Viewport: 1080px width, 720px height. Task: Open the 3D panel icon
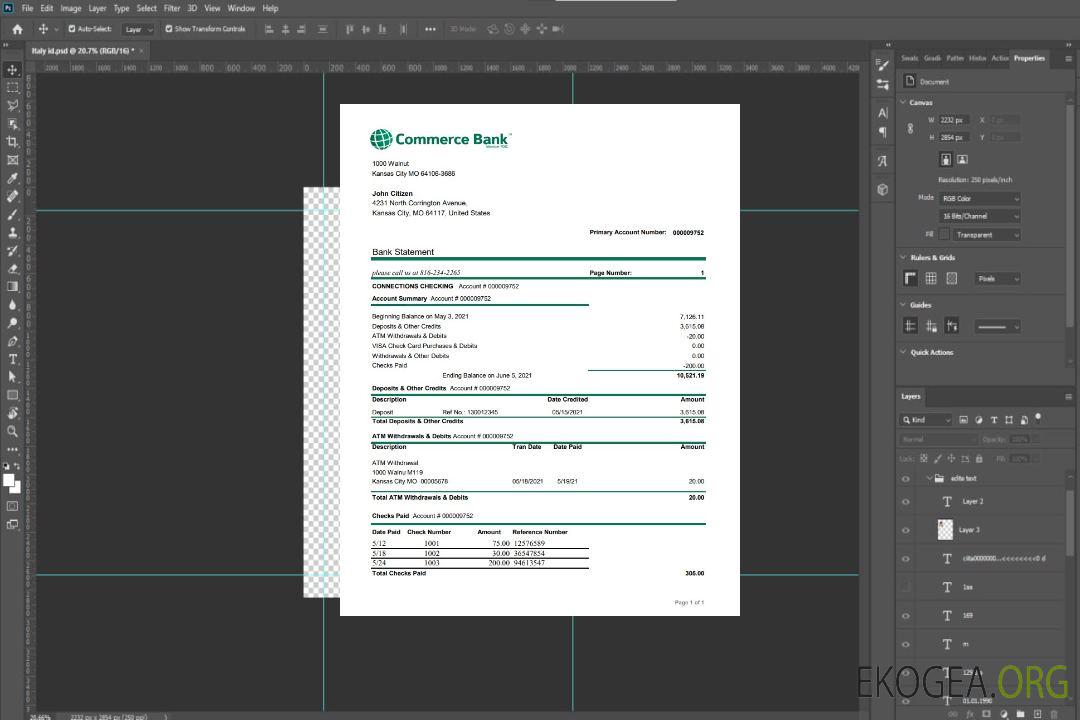(x=883, y=189)
